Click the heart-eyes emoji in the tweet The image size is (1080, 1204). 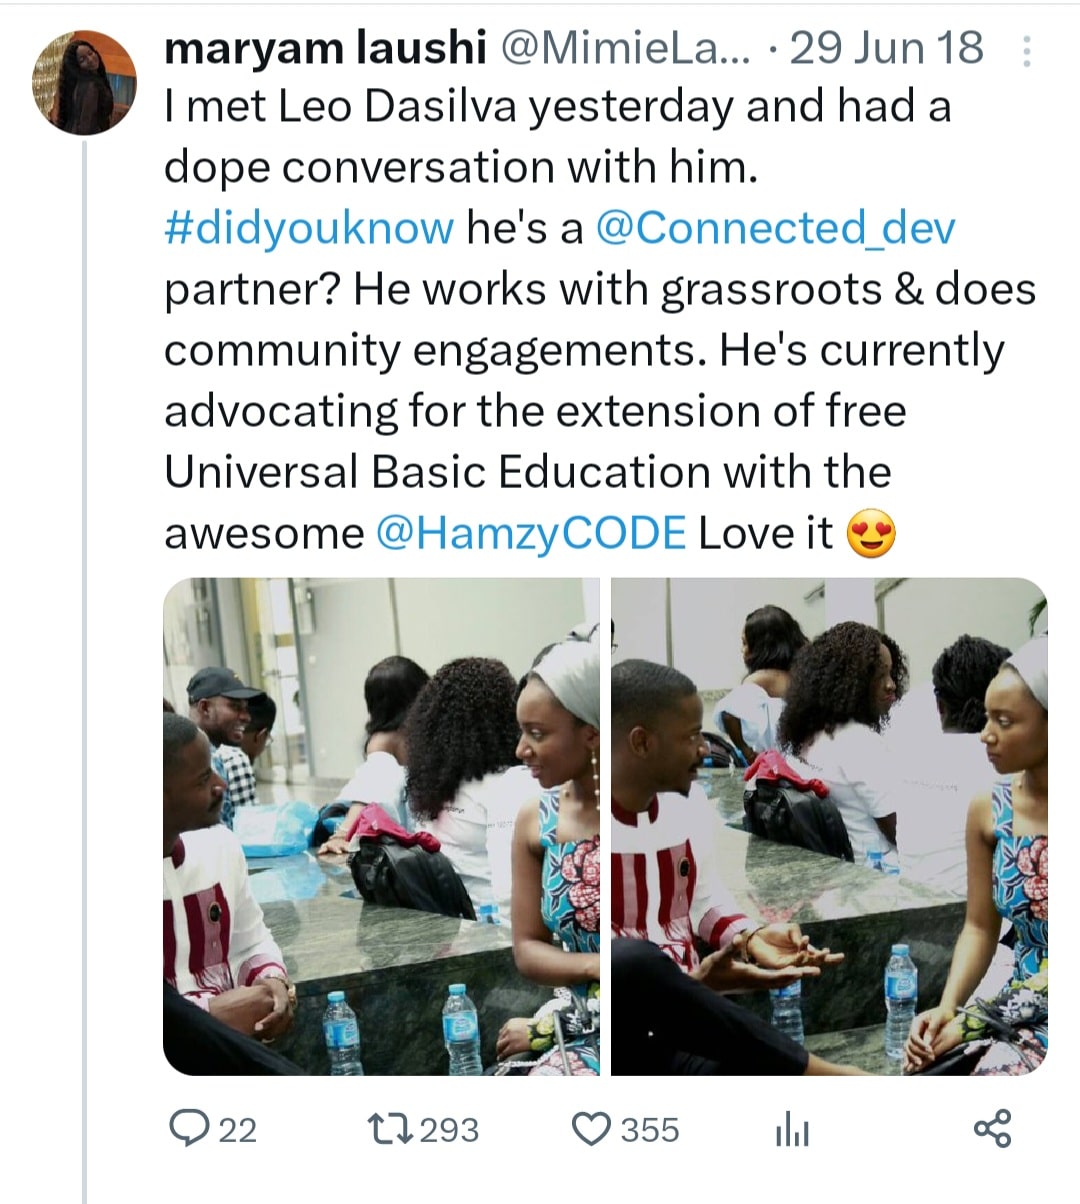point(871,535)
